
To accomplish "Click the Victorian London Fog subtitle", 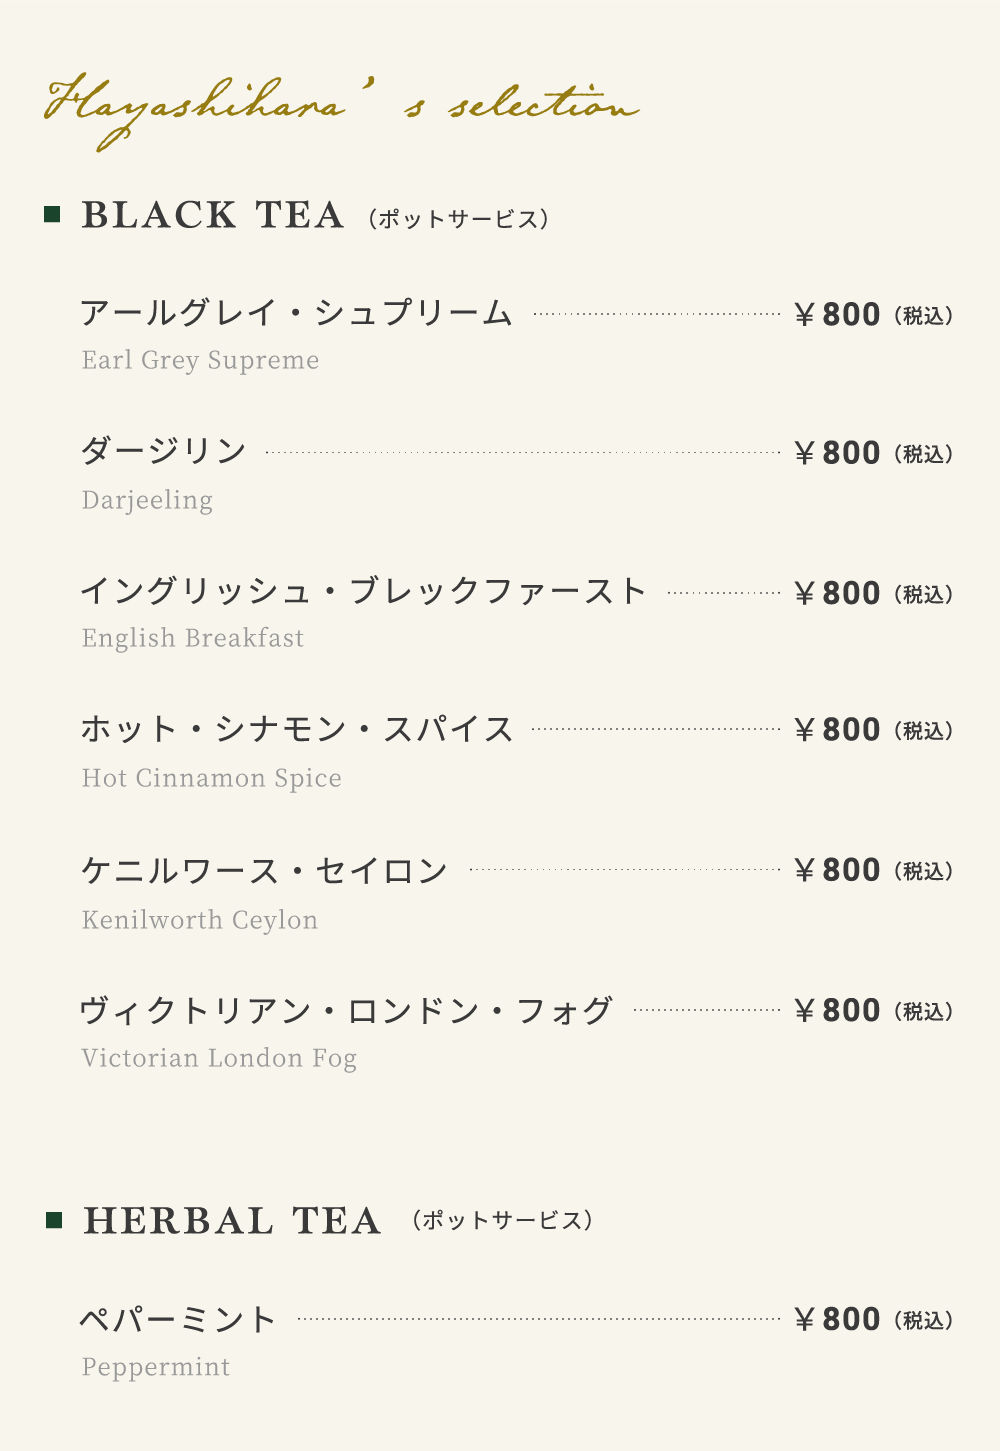I will tap(219, 1058).
